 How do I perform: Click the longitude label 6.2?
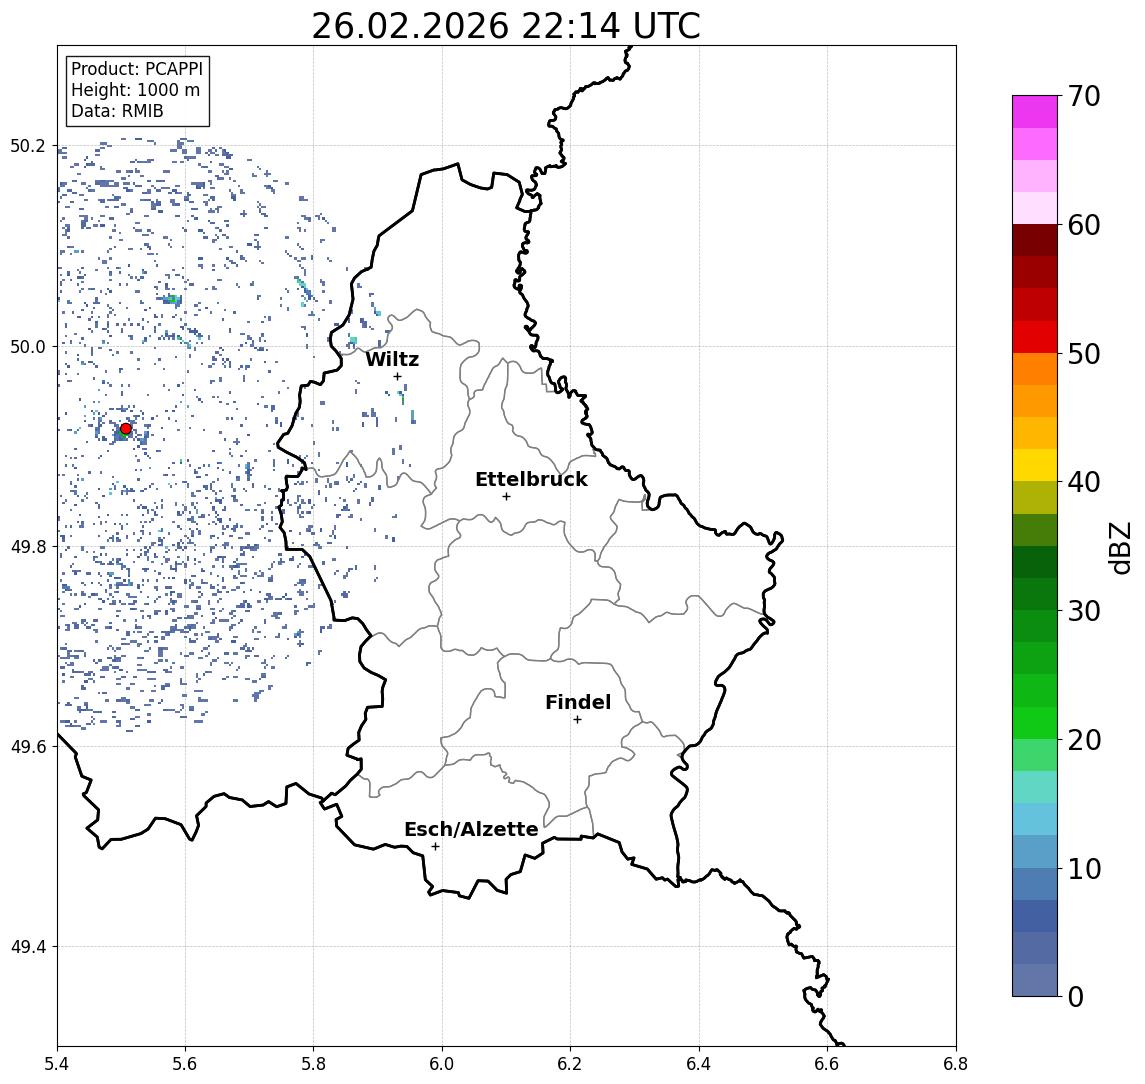click(x=570, y=1064)
